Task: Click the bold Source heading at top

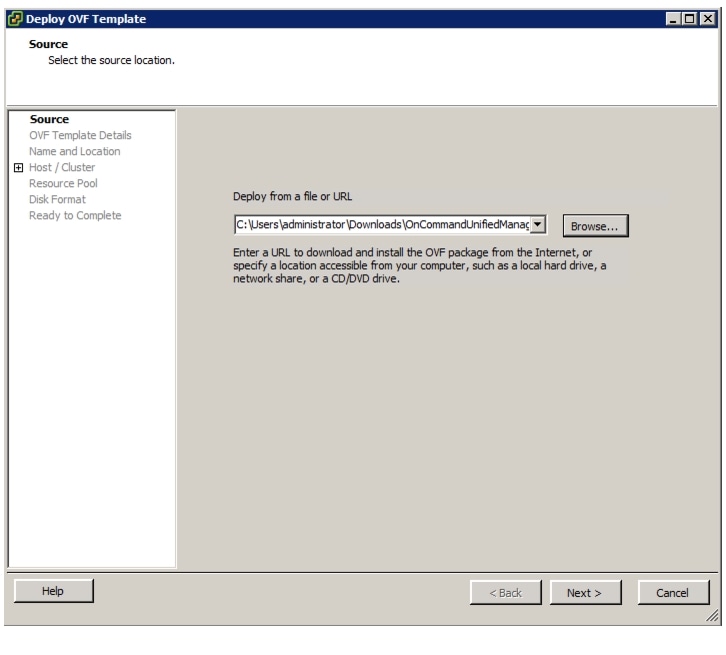Action: tap(48, 44)
